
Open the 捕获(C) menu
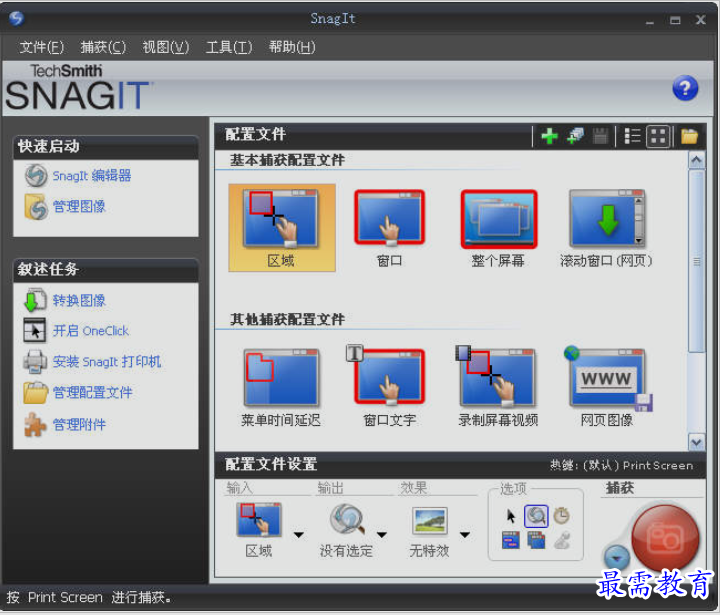tap(103, 47)
